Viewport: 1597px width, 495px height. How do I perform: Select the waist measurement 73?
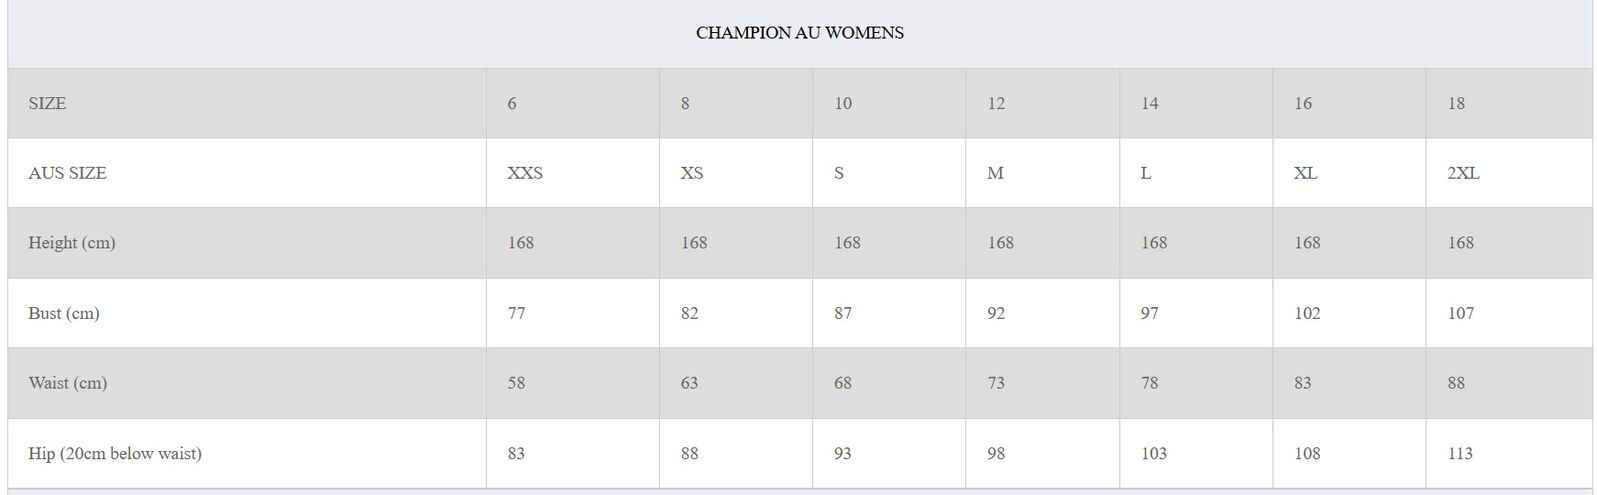(x=996, y=383)
